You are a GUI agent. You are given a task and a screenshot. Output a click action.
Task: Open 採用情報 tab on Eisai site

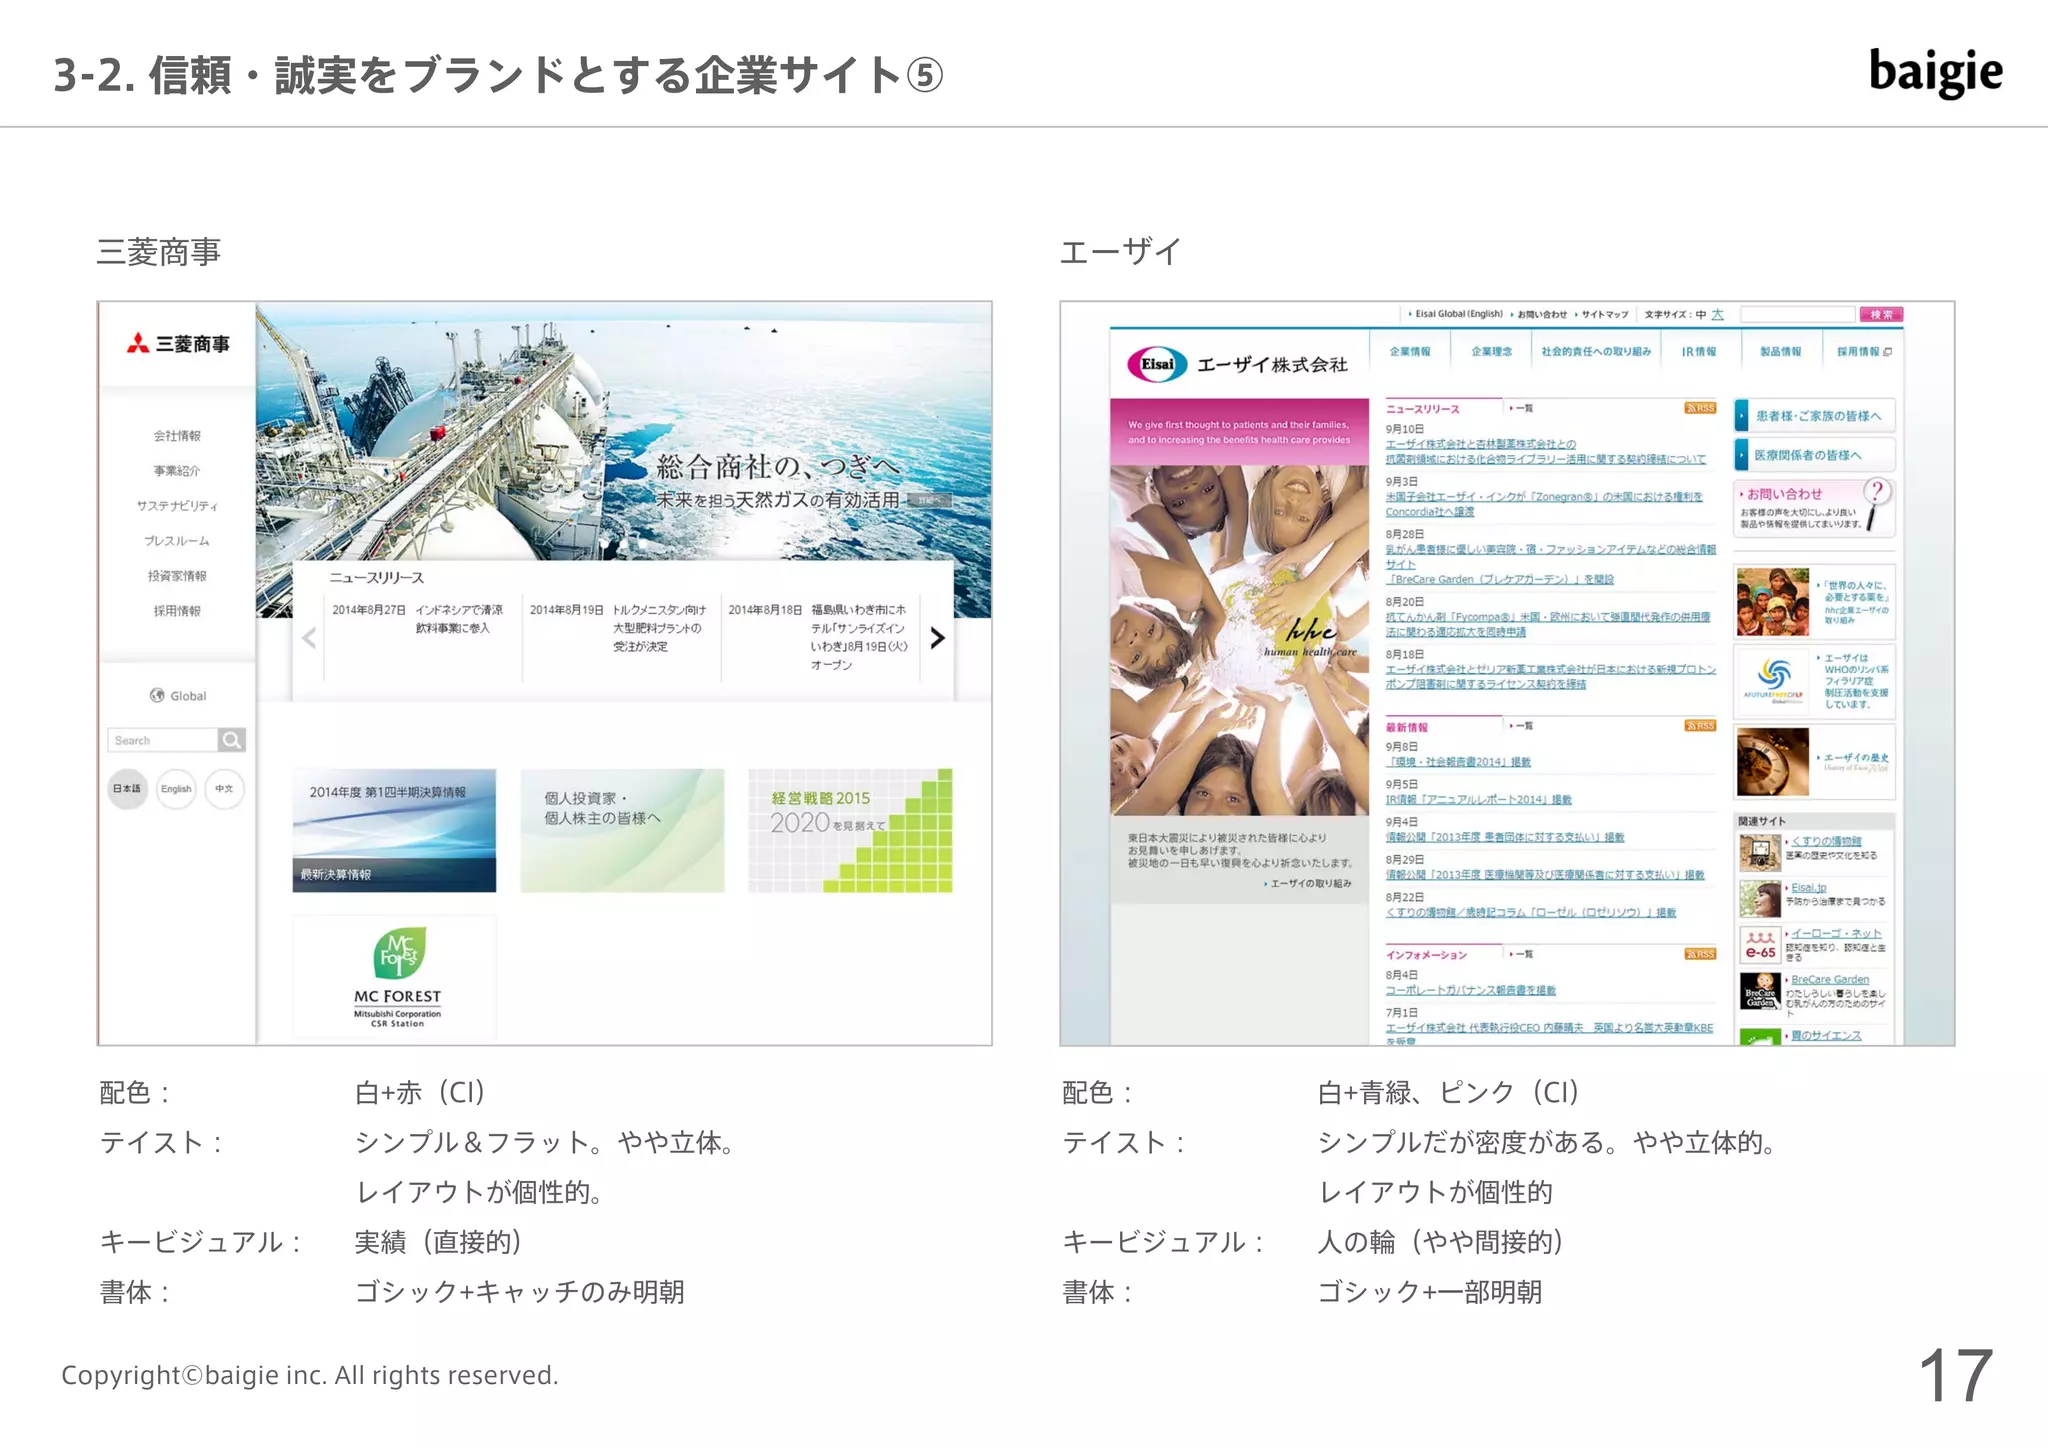click(x=1863, y=352)
